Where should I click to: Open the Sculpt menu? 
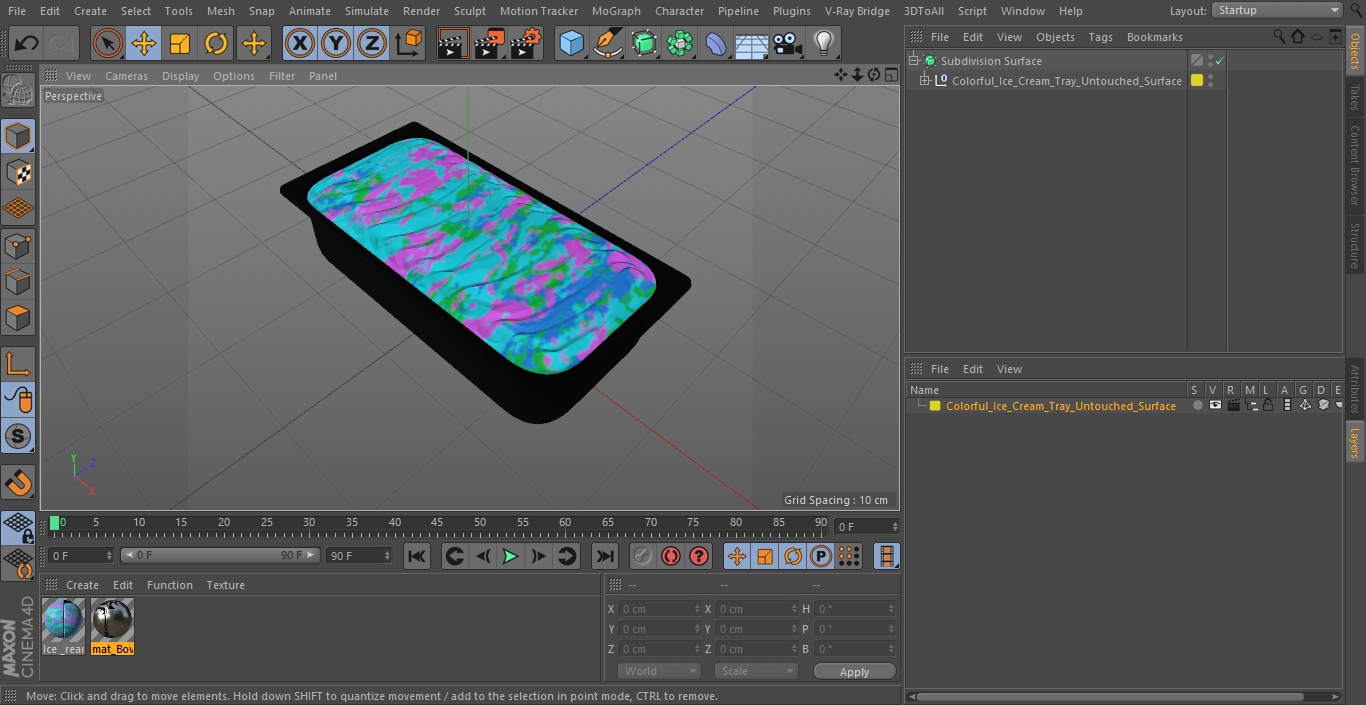[469, 11]
